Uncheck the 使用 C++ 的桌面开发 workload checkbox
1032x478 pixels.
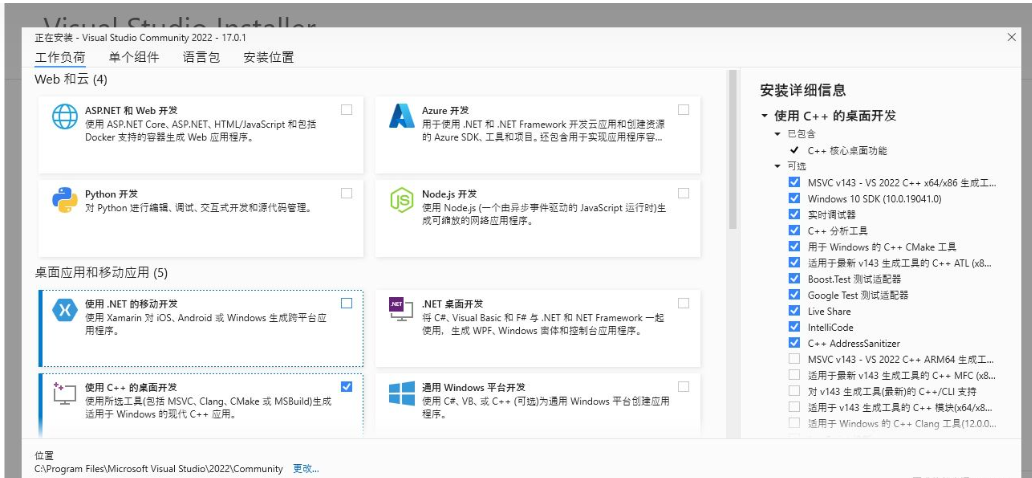point(346,386)
